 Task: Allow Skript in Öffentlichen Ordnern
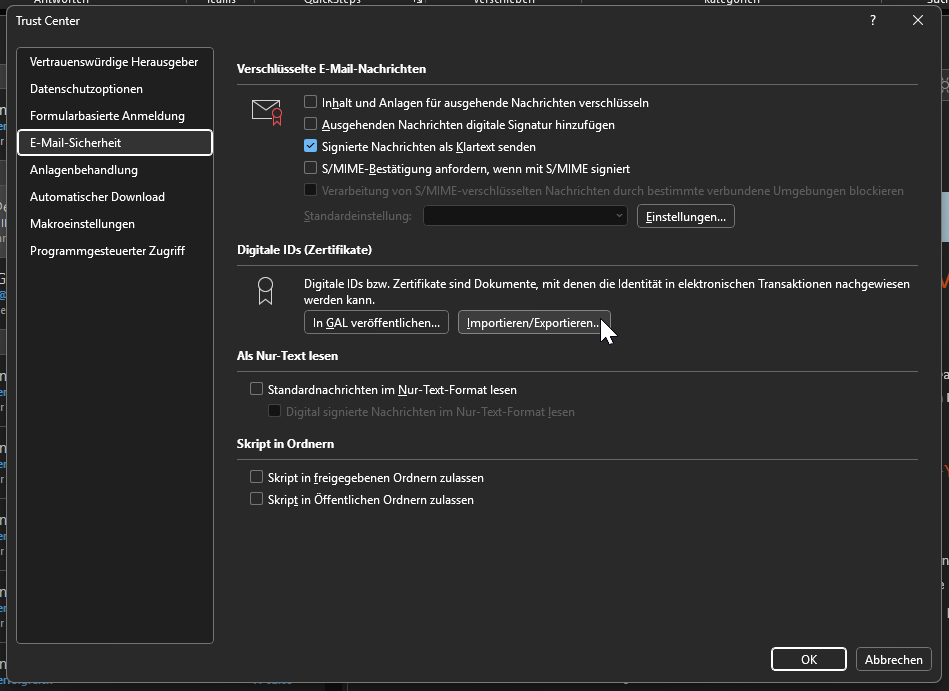pos(257,500)
